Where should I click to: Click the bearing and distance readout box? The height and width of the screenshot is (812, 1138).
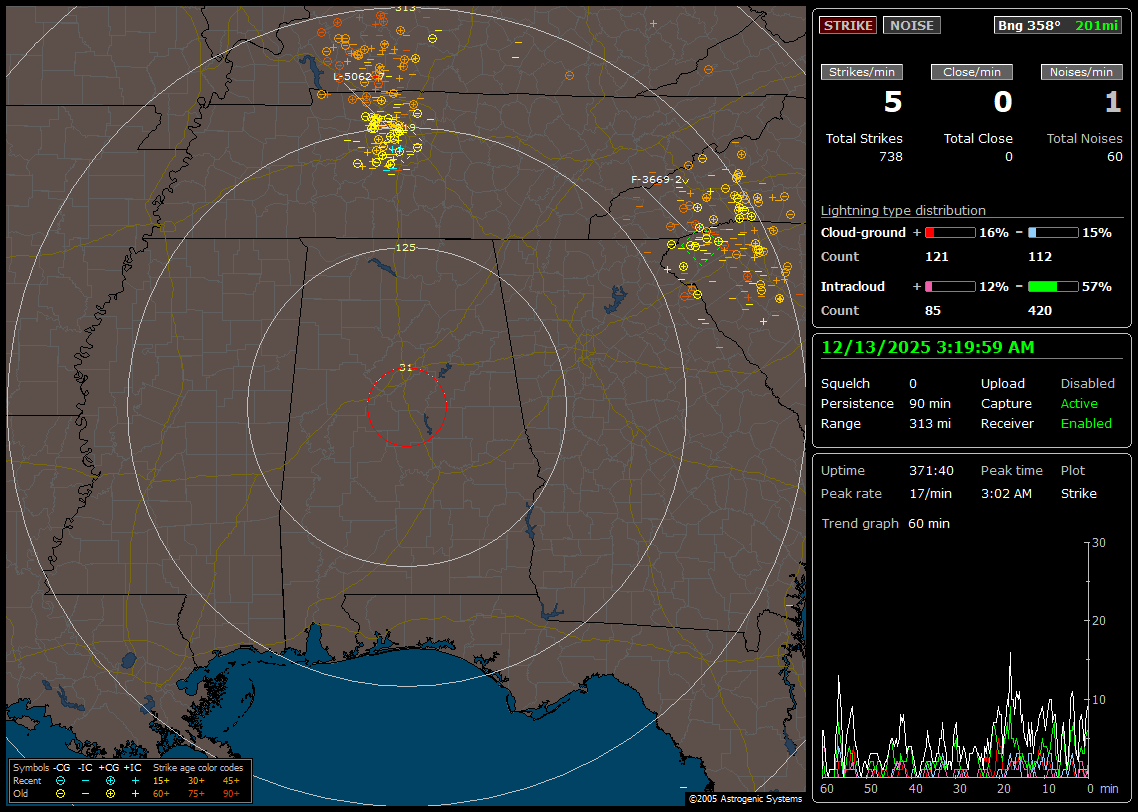tap(1058, 25)
